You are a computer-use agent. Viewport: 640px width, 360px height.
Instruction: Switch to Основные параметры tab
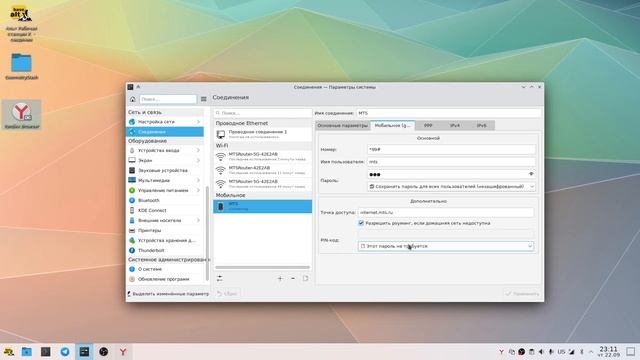[x=342, y=125]
